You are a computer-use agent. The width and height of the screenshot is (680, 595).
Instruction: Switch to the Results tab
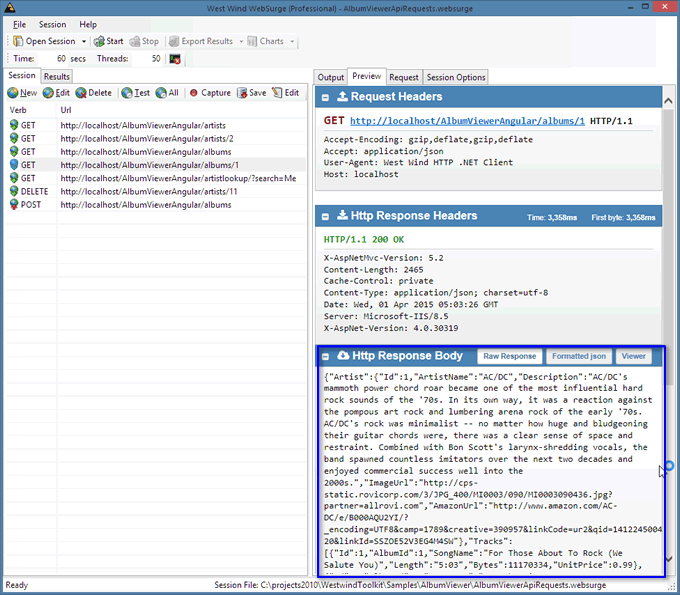(x=57, y=77)
